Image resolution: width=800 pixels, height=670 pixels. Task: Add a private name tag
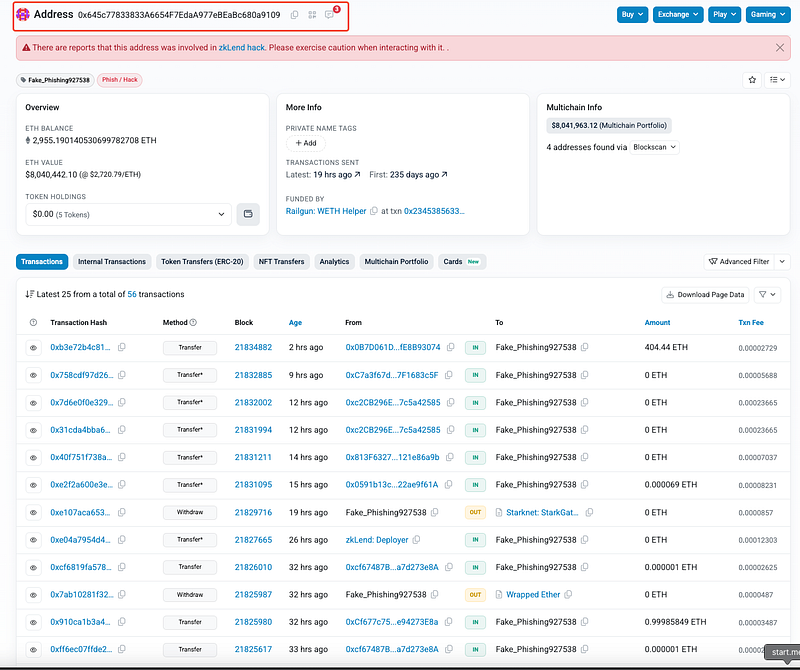point(304,143)
